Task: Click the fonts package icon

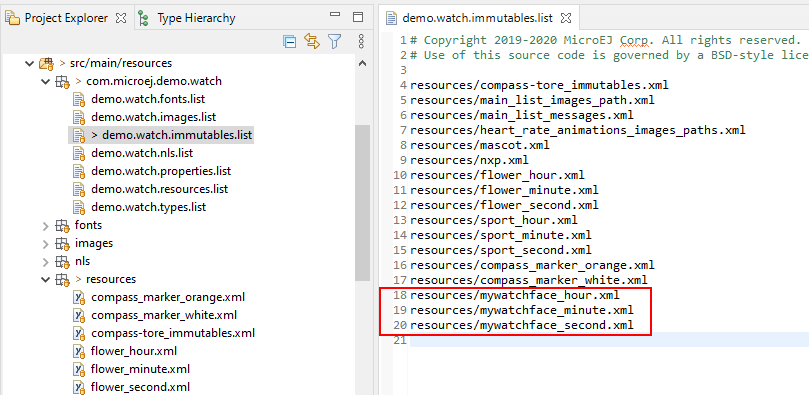Action: click(x=62, y=226)
